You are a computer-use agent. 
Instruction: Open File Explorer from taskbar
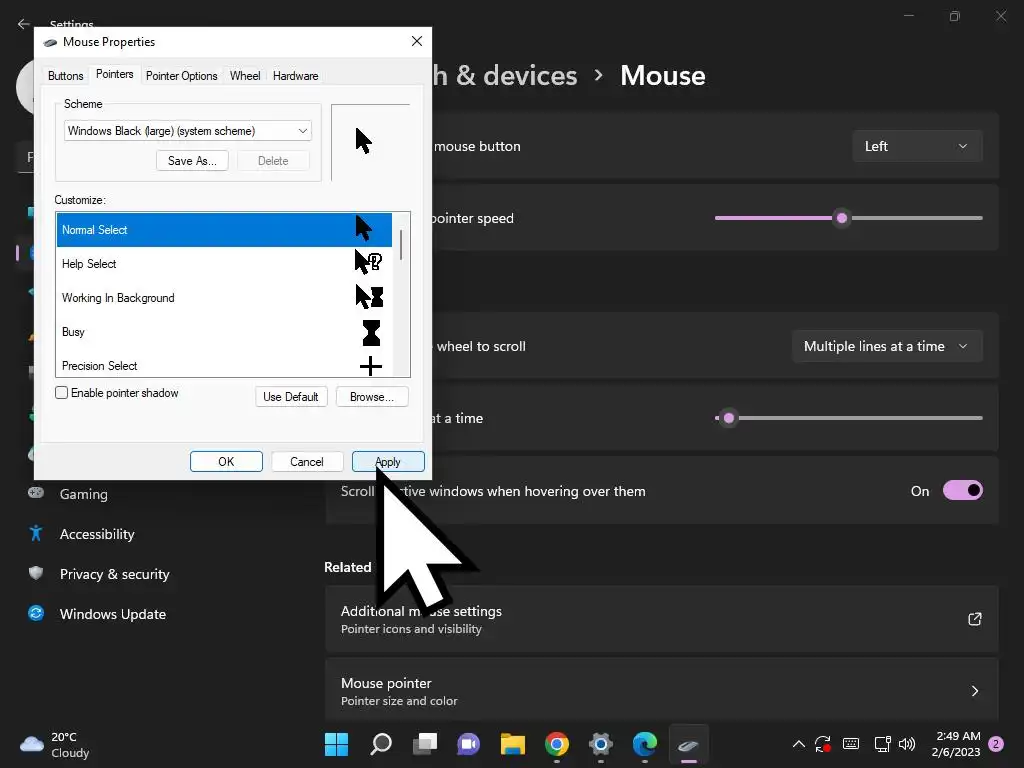pos(513,744)
